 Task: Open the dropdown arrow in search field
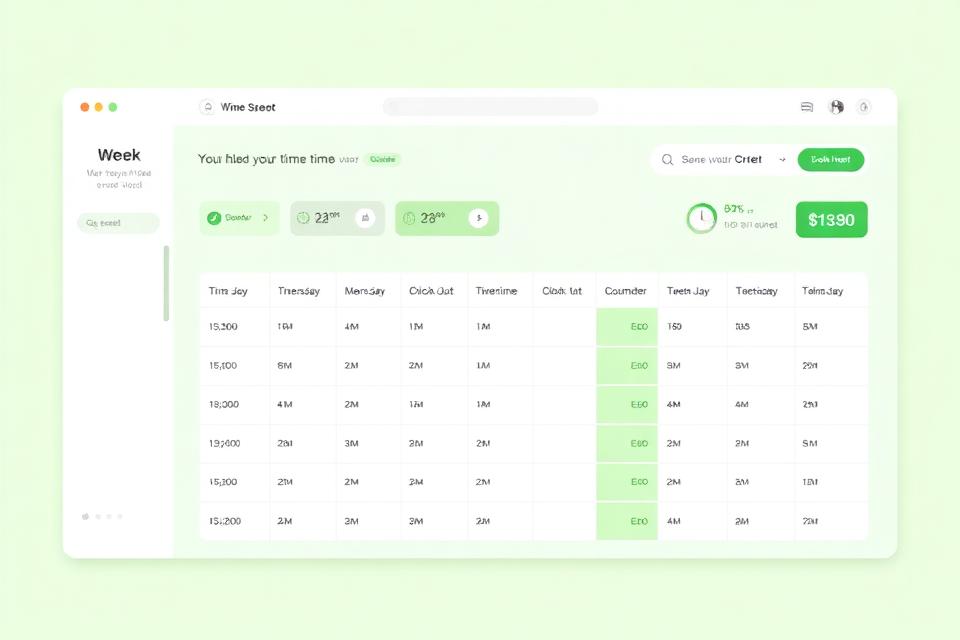(781, 160)
